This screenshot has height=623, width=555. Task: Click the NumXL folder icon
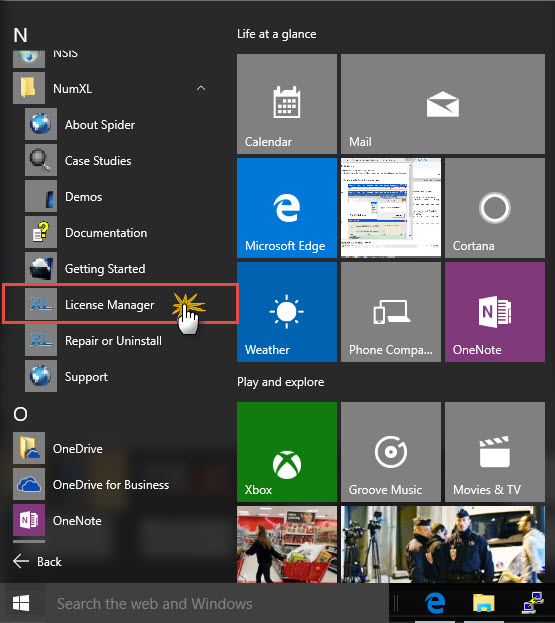tap(29, 88)
